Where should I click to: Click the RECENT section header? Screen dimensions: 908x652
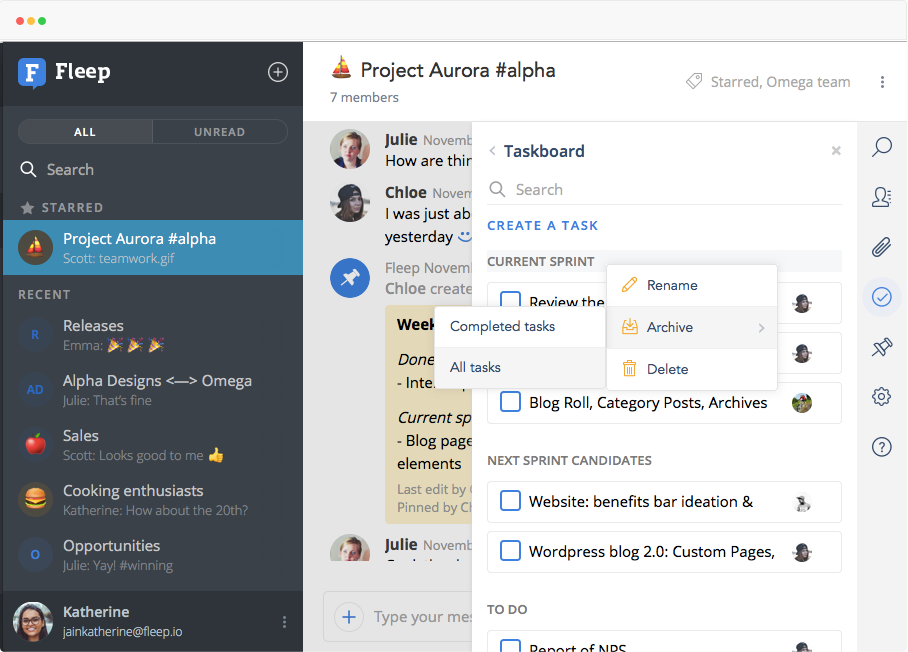point(44,295)
